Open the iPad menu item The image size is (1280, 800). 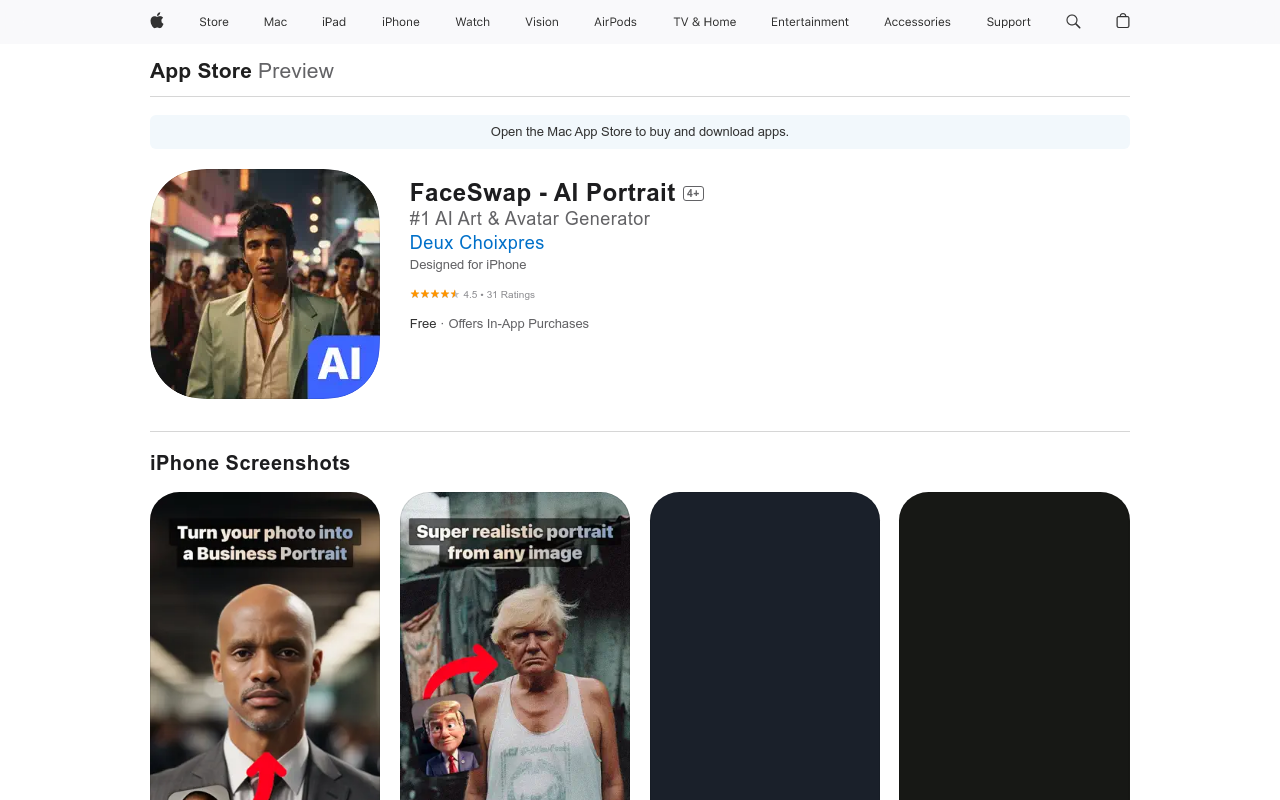334,22
